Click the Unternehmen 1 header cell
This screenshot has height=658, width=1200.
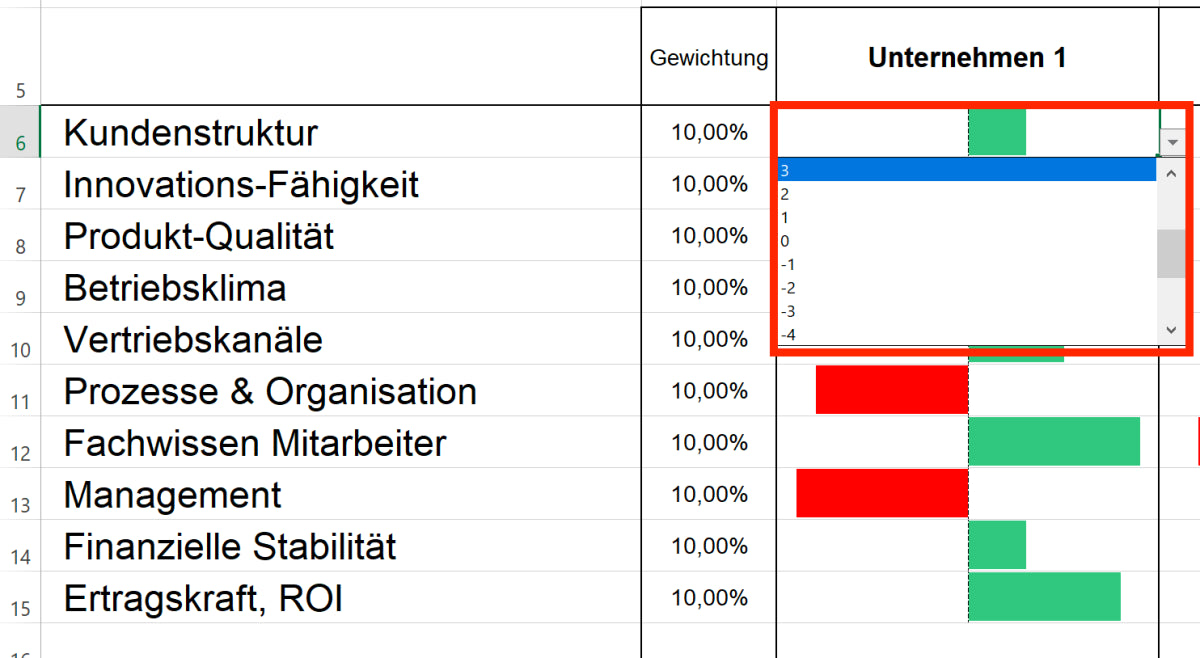click(x=967, y=57)
